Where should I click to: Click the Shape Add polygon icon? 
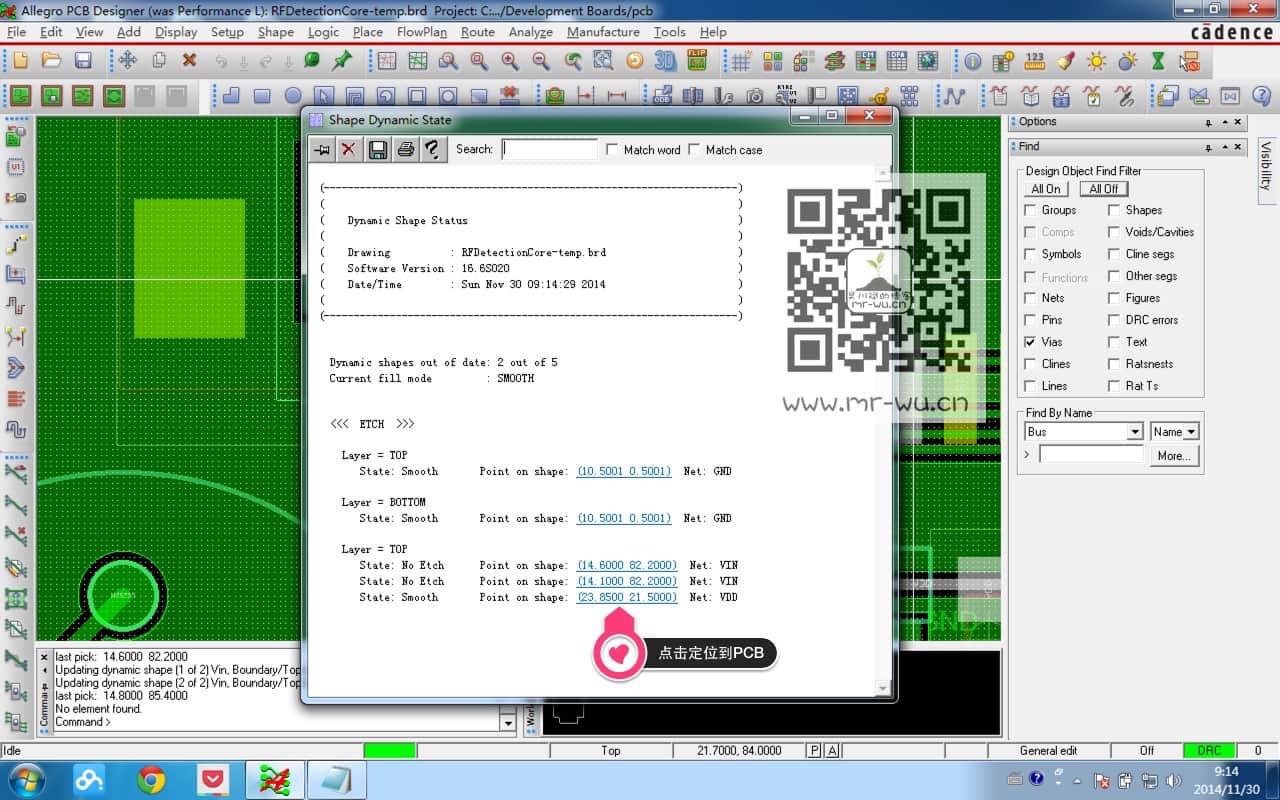coord(231,97)
